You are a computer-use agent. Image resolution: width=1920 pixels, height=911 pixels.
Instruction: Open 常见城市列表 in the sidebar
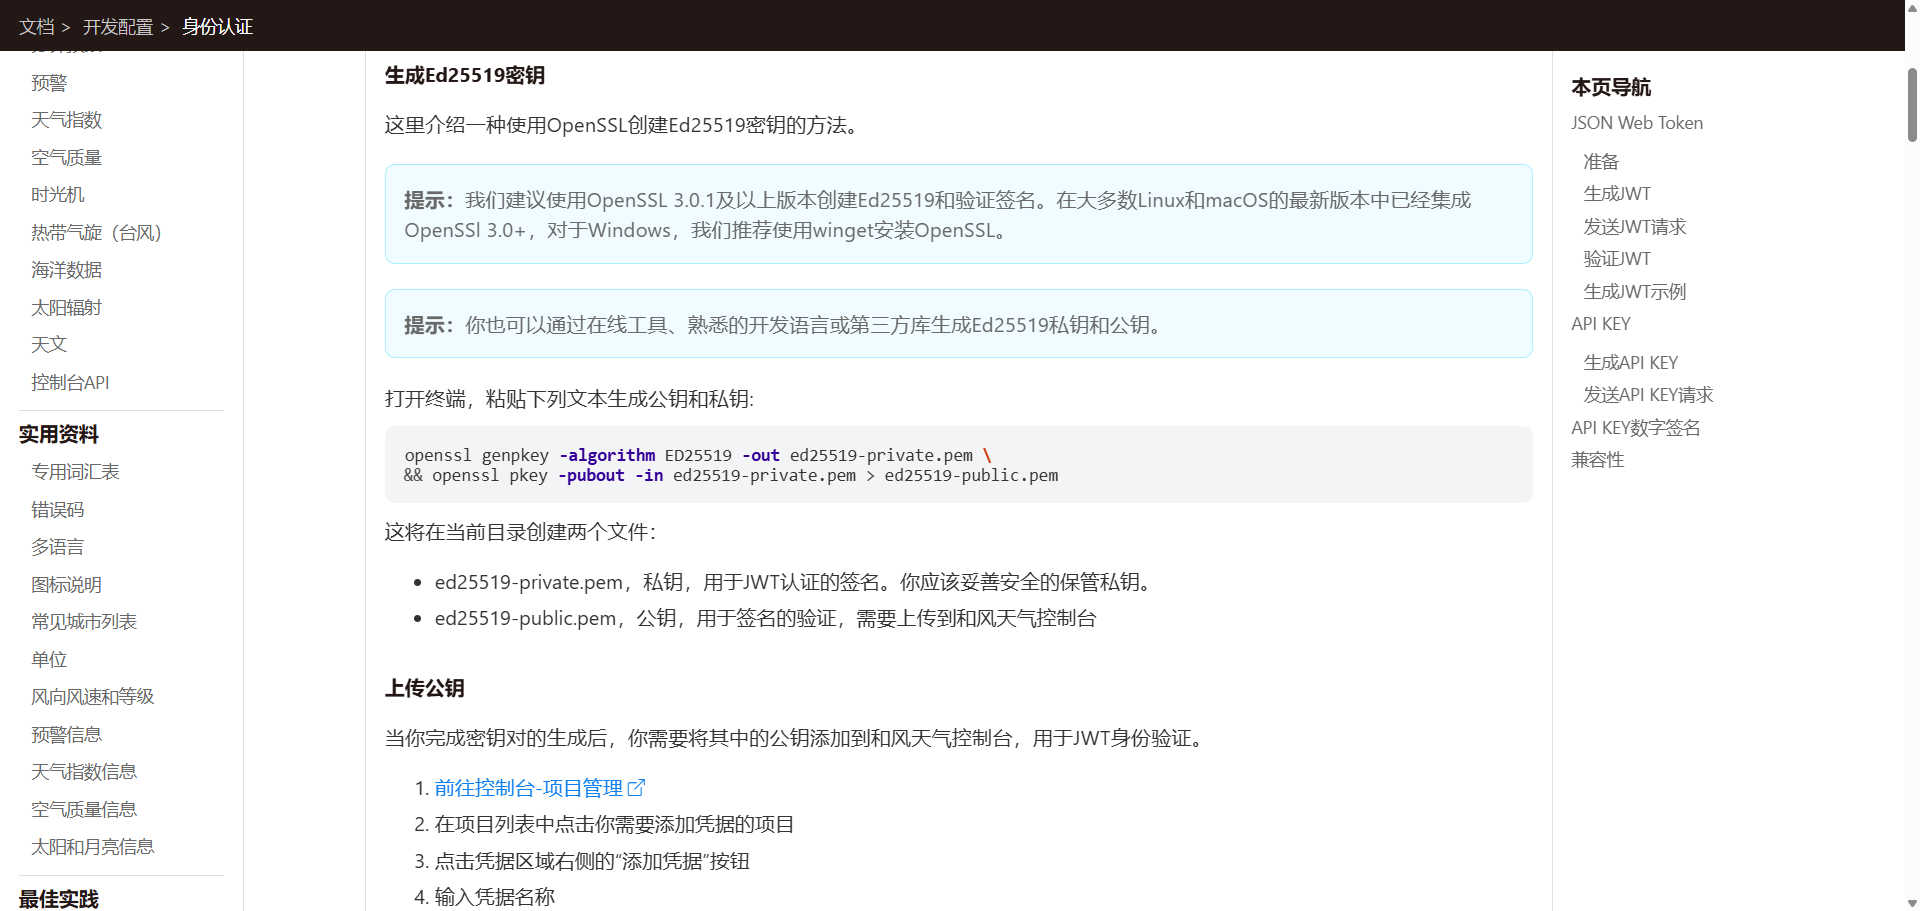click(x=84, y=622)
